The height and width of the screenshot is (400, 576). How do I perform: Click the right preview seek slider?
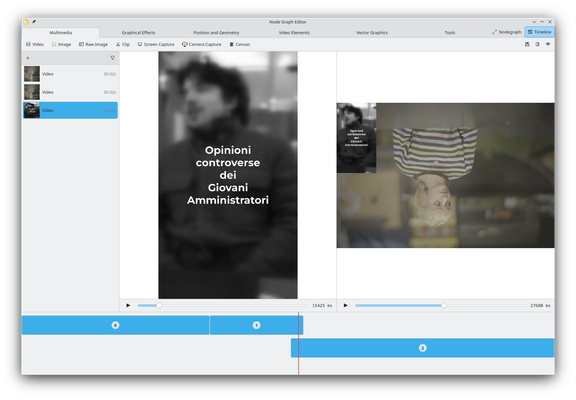(x=440, y=305)
